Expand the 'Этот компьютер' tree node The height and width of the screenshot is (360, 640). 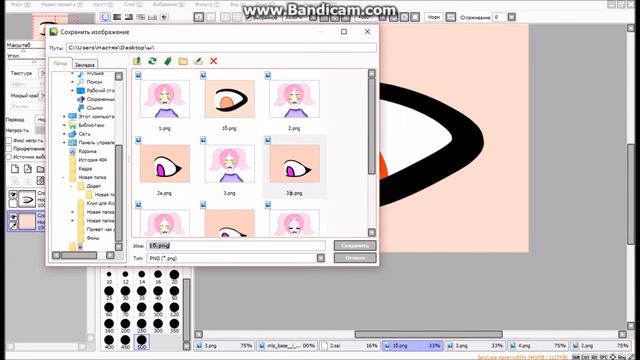point(64,117)
